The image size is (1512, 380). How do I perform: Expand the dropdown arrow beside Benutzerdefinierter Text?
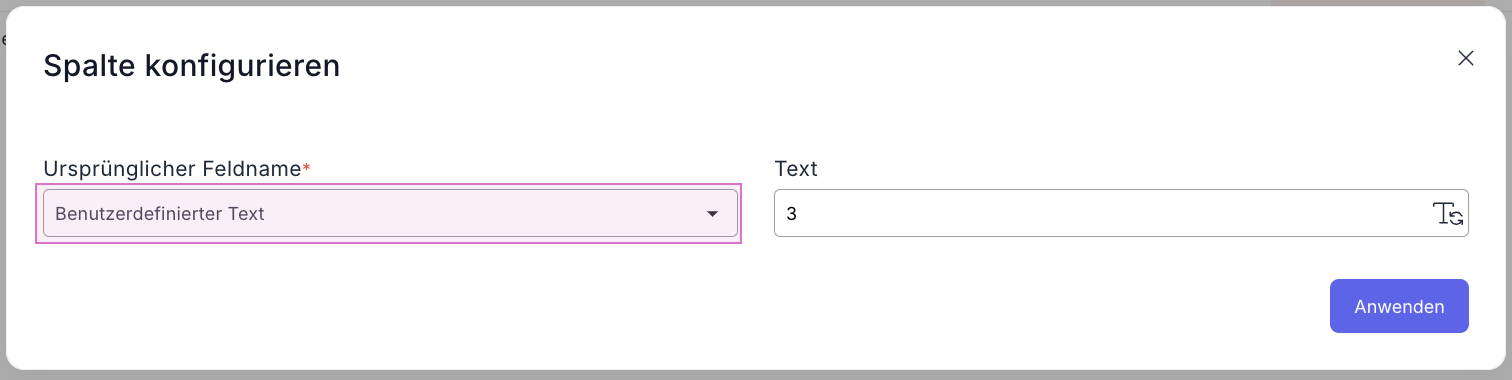pos(712,214)
